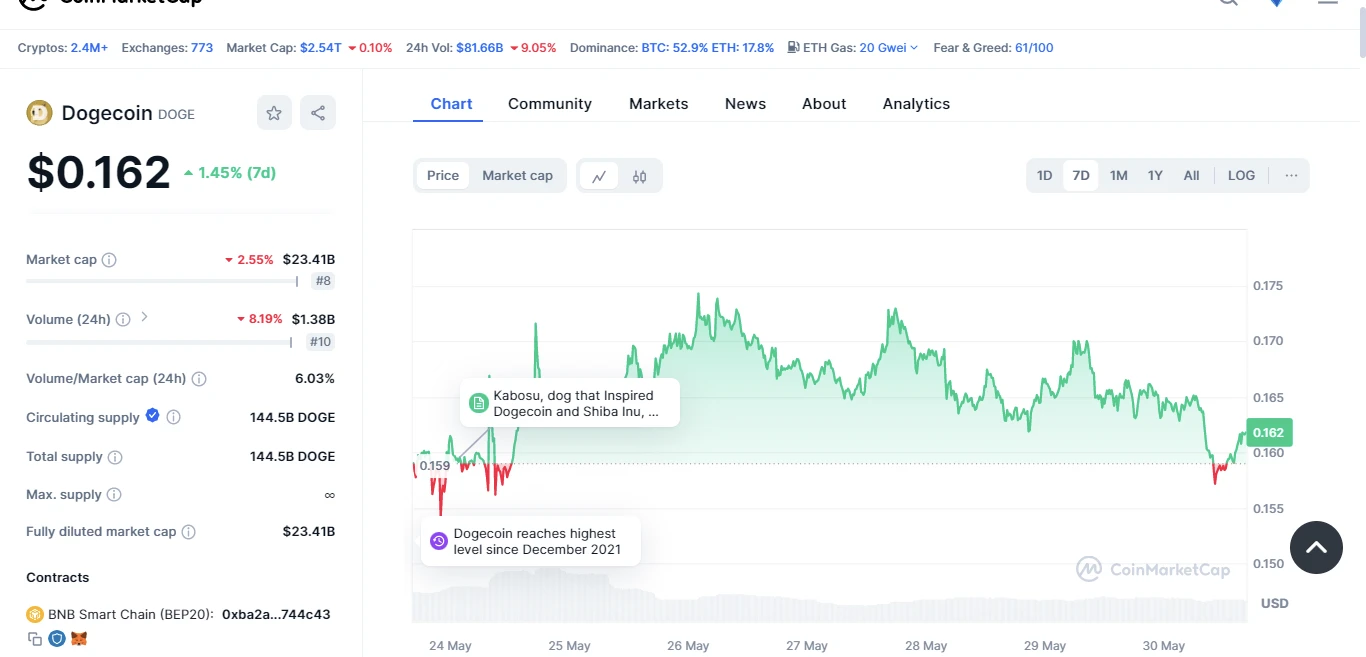Click the Circulating supply verified badge
The width and height of the screenshot is (1366, 657).
pos(153,416)
